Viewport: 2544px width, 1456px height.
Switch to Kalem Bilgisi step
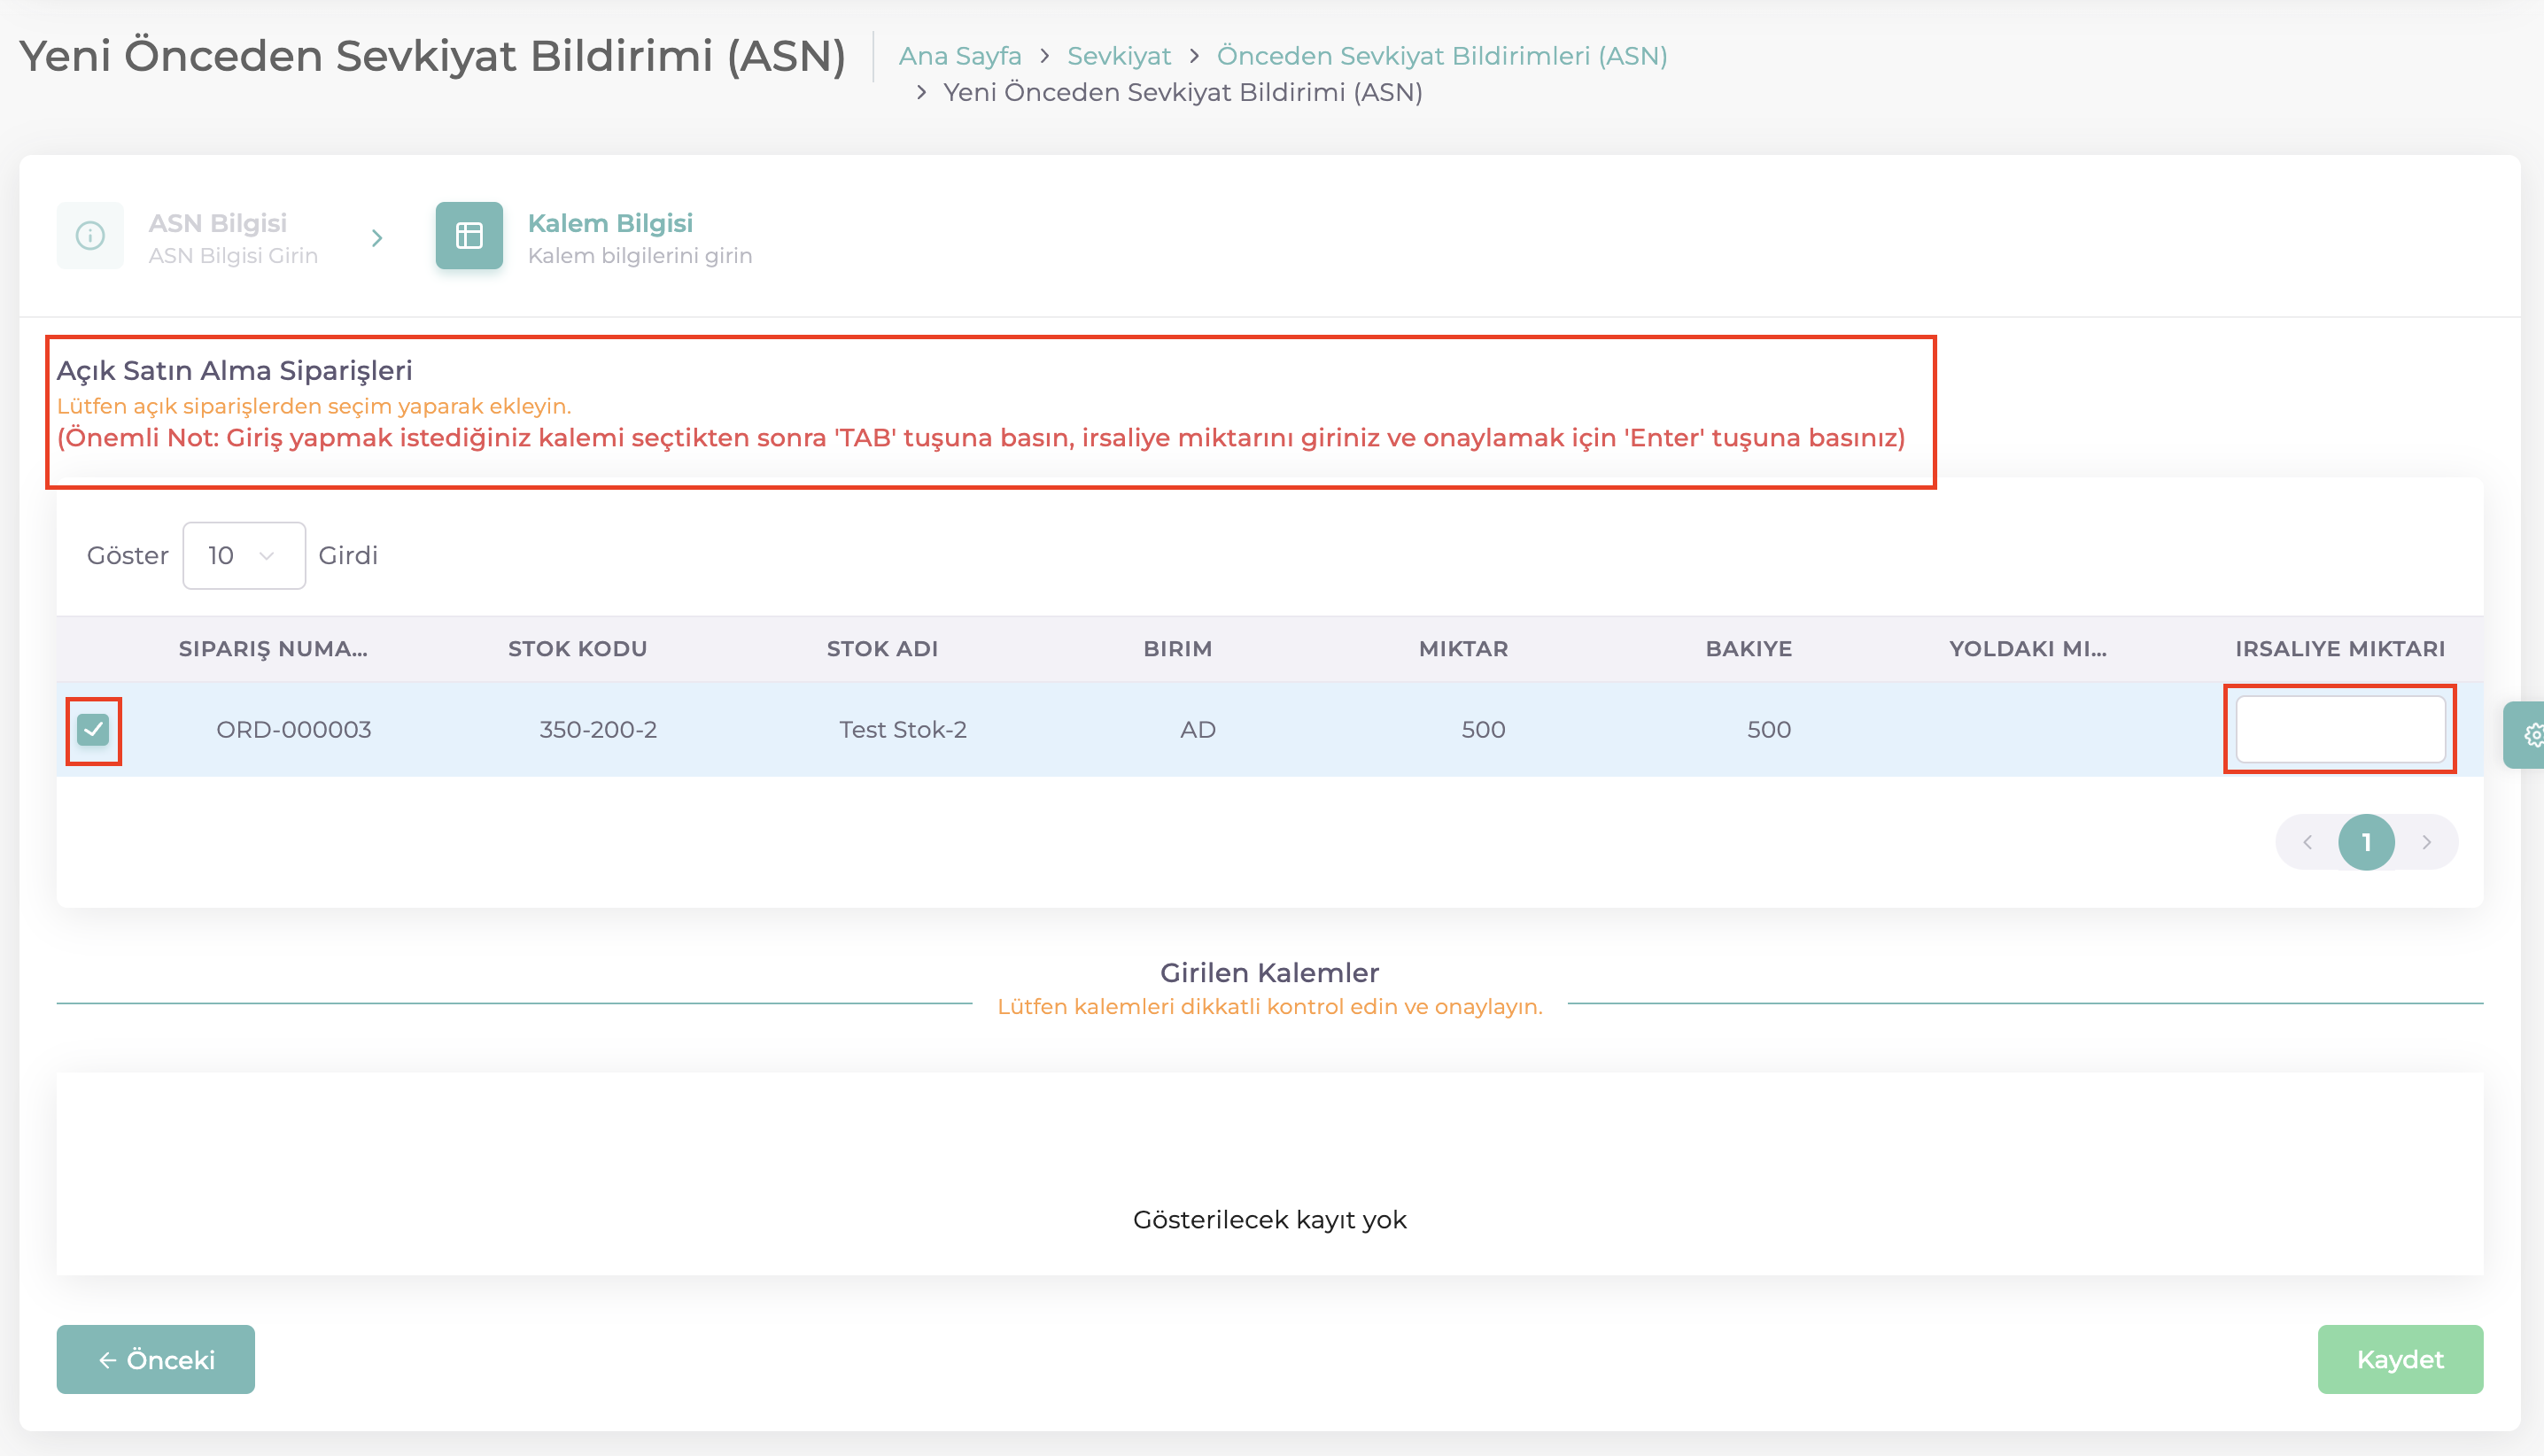tap(610, 224)
